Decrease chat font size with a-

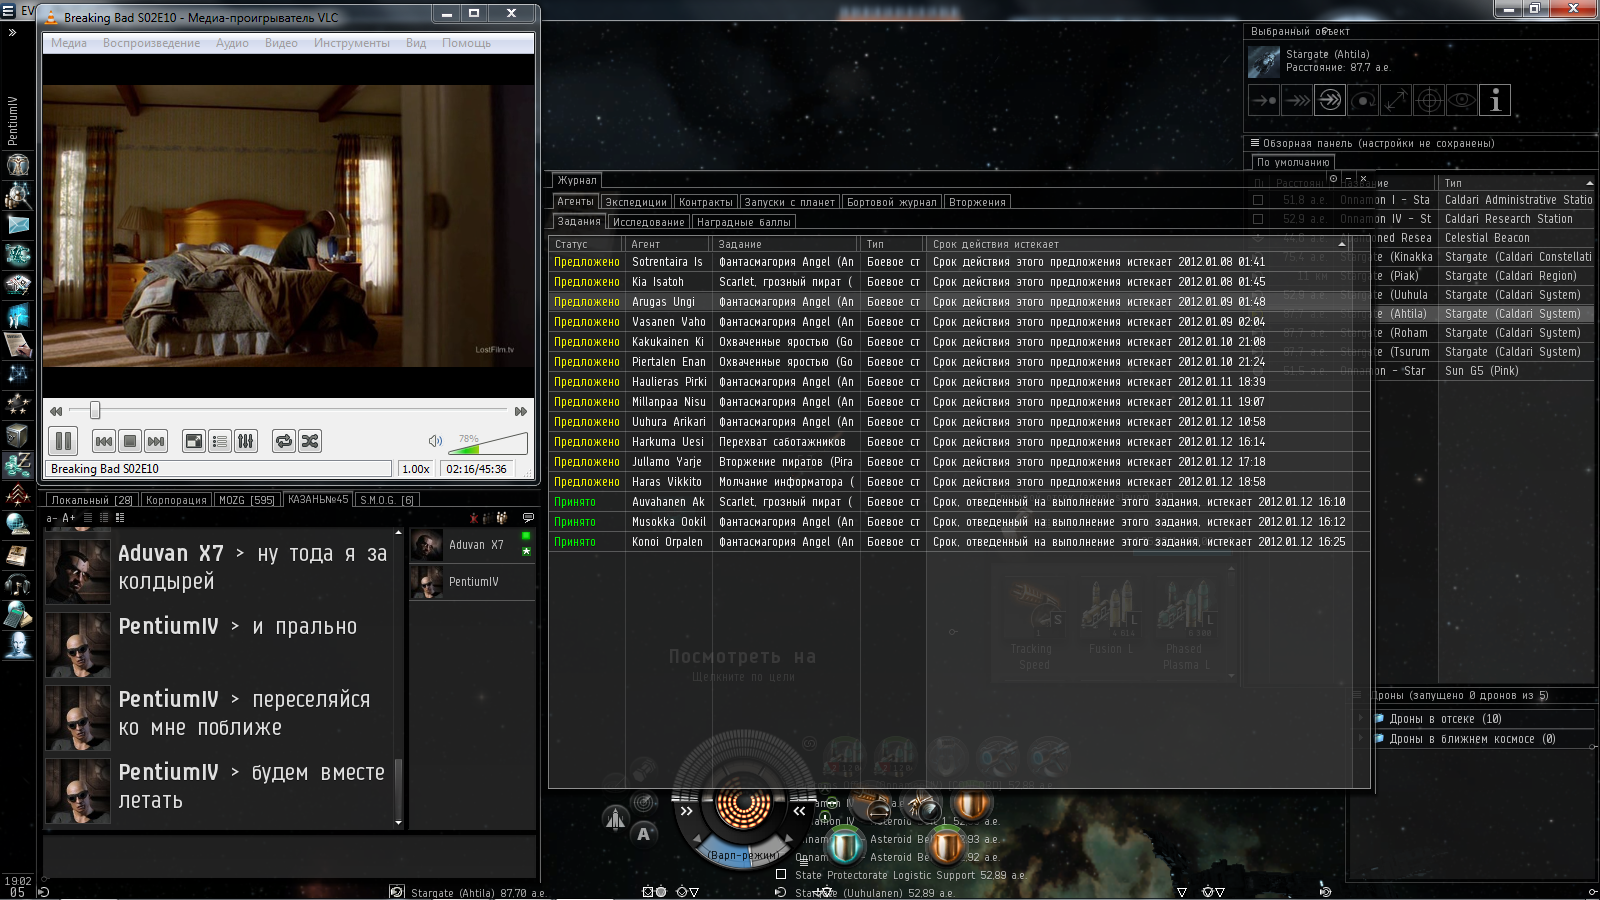click(52, 518)
